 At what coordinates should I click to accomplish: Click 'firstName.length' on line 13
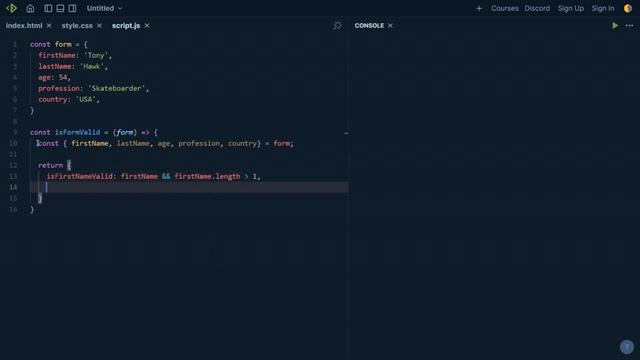pyautogui.click(x=207, y=176)
